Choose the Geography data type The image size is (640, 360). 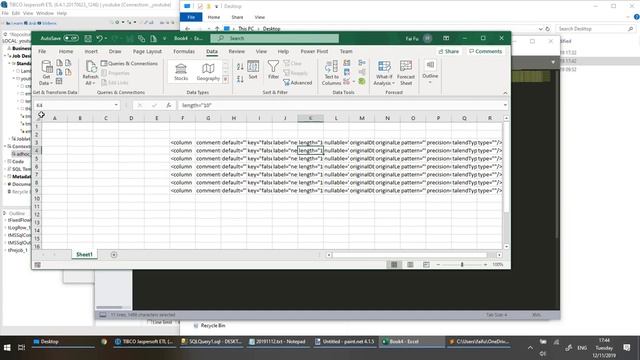[x=208, y=72]
